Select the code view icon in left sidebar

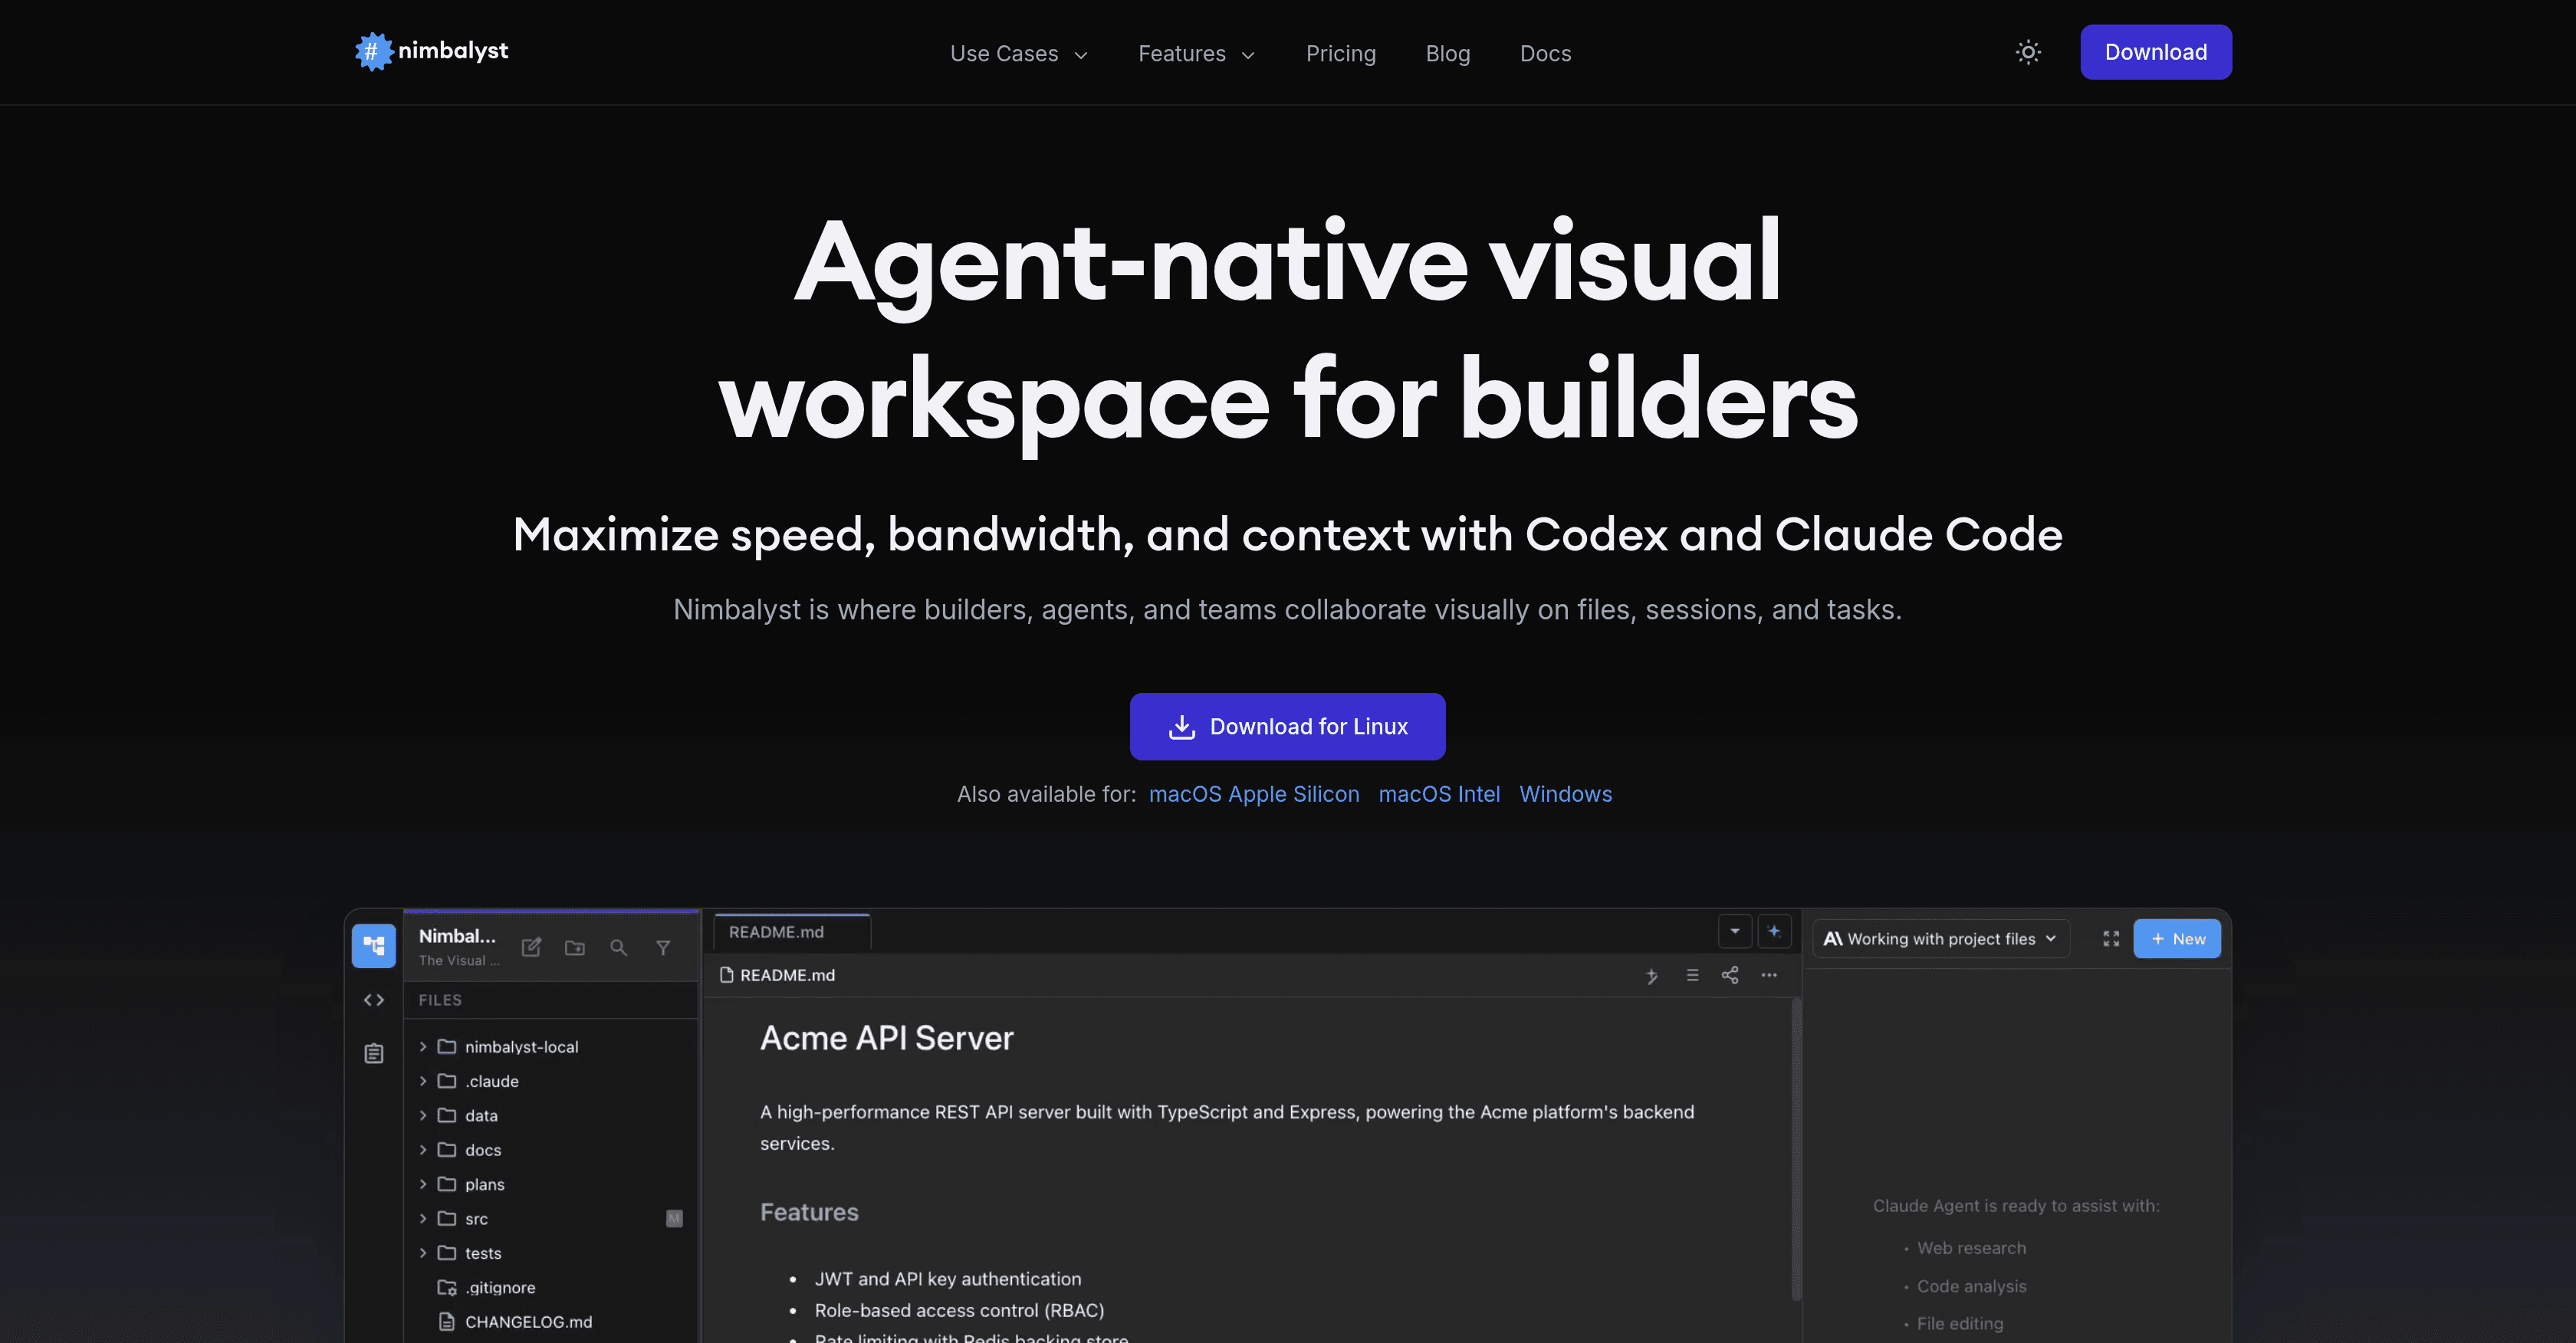coord(373,999)
